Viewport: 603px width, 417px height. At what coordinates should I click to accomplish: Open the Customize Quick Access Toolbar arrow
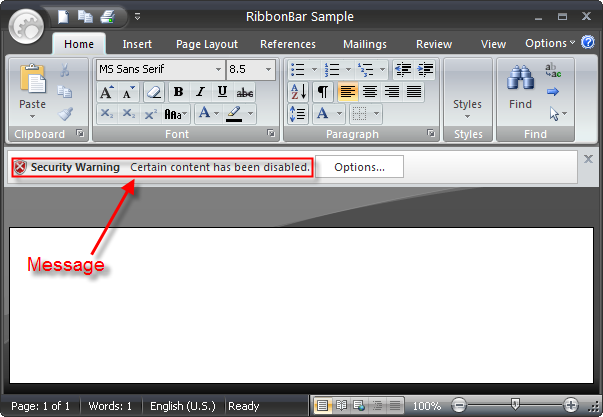(137, 17)
